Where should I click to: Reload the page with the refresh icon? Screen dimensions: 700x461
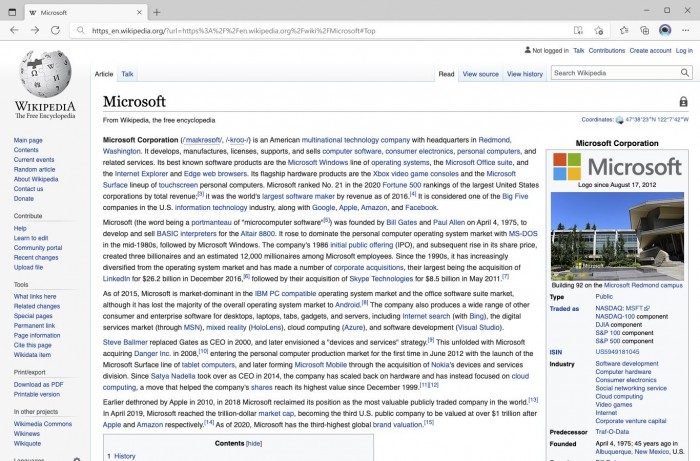pos(58,31)
